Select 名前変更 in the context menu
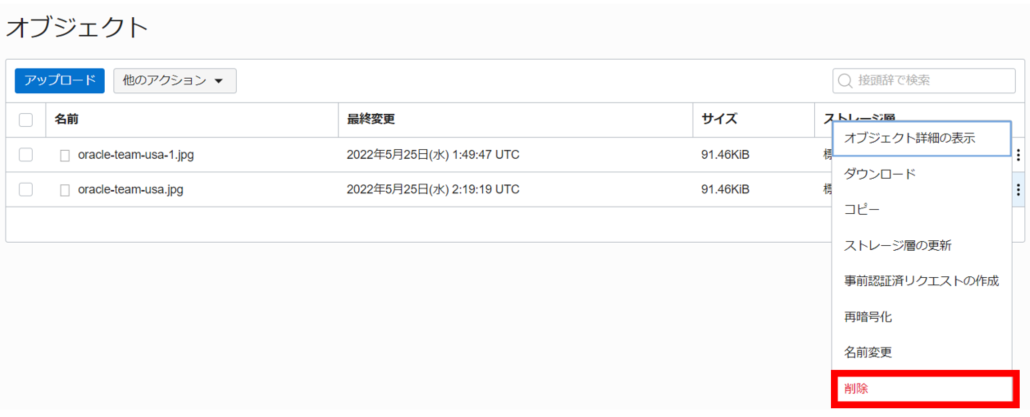Viewport: 1030px width, 417px height. [868, 352]
